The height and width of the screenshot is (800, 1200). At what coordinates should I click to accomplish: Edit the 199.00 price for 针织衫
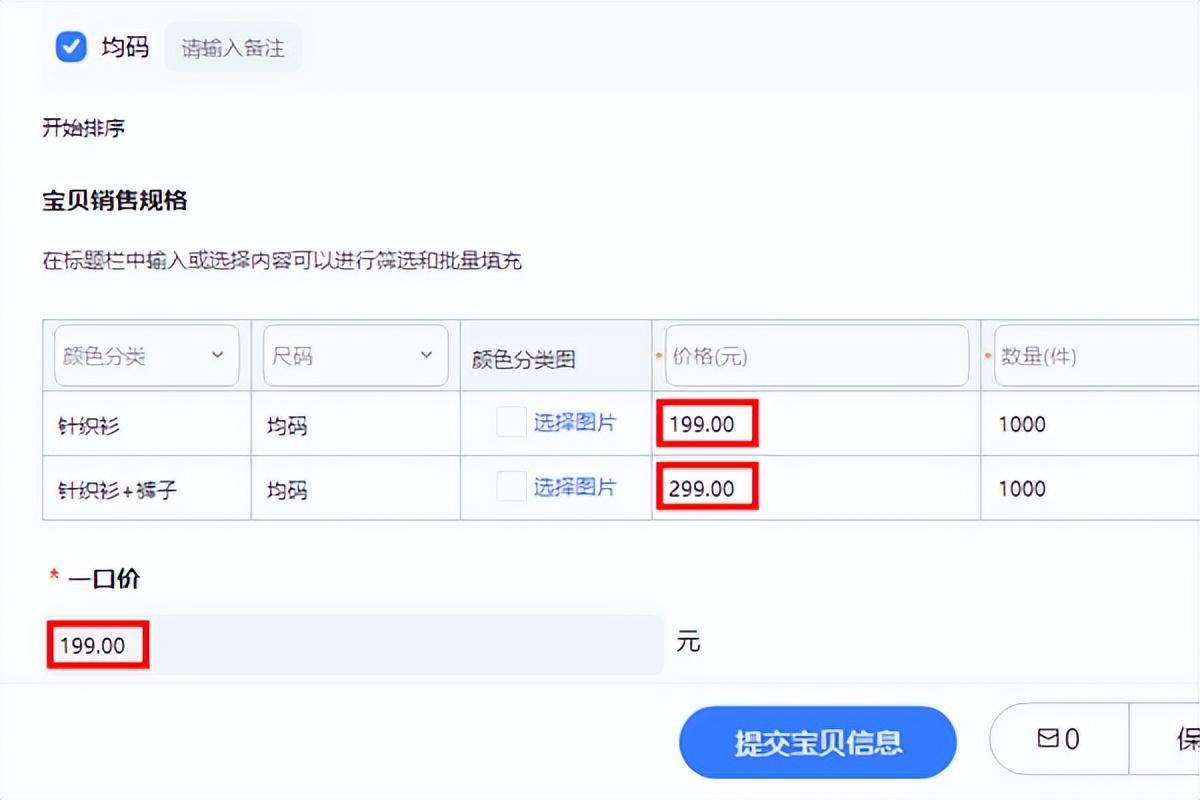(707, 424)
